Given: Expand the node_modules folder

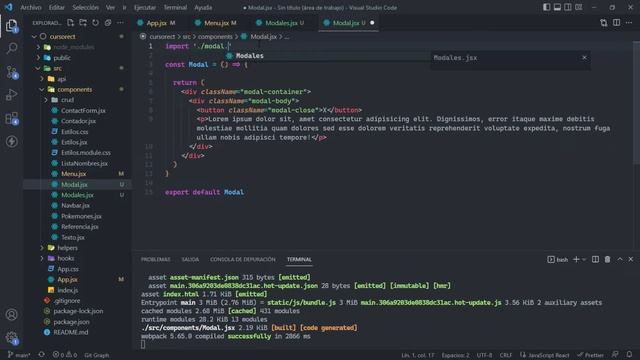Looking at the screenshot, I should pos(38,47).
